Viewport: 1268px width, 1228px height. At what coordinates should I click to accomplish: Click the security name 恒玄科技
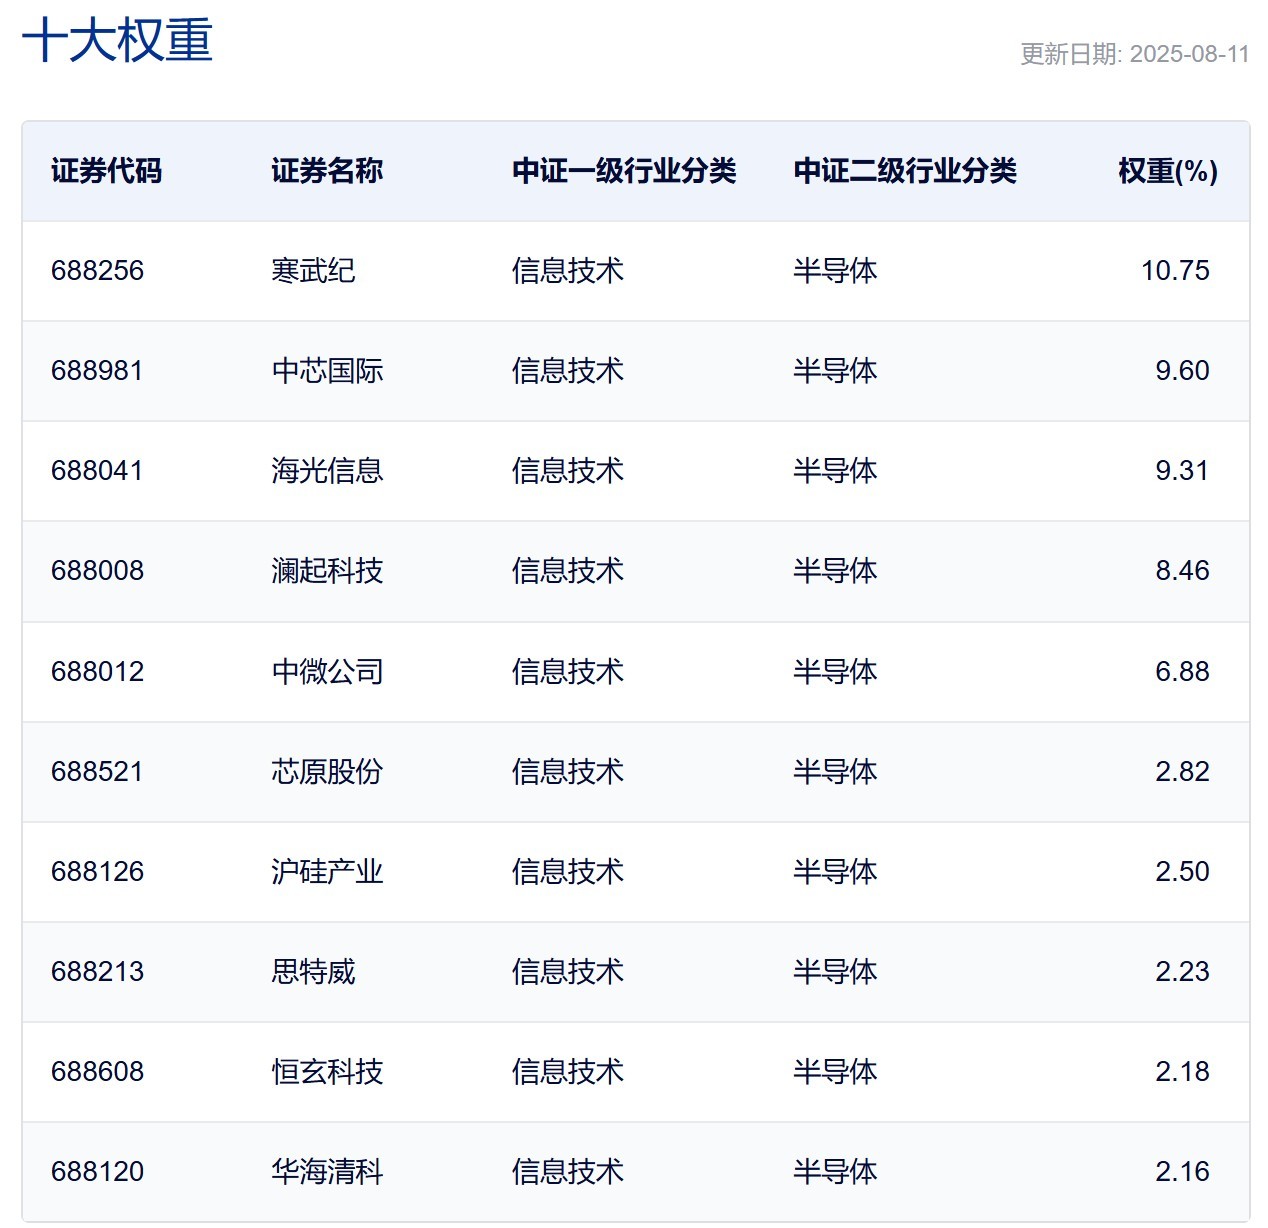[x=327, y=1071]
